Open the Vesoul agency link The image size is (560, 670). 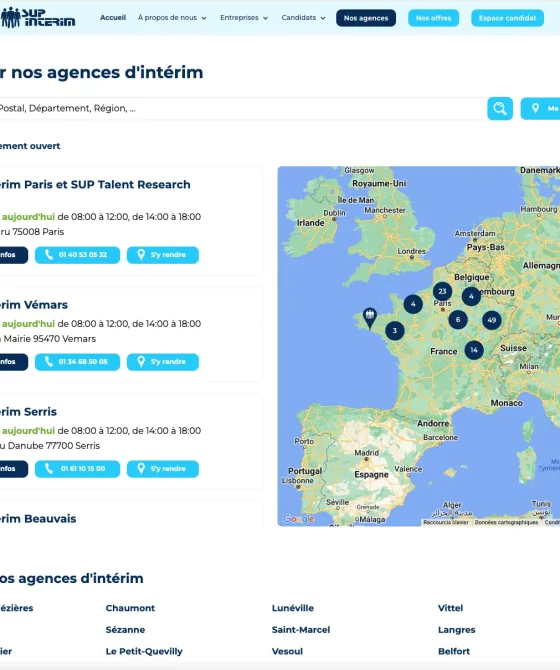click(x=287, y=652)
